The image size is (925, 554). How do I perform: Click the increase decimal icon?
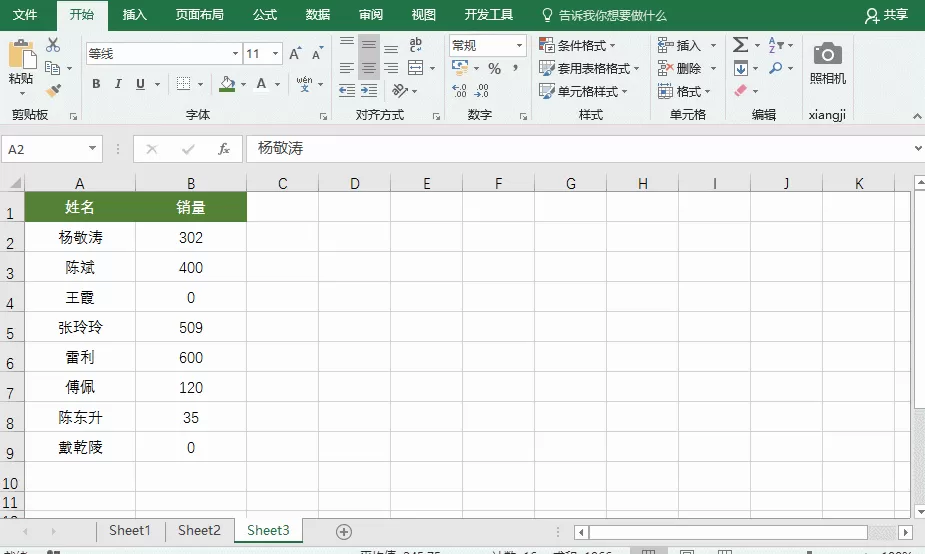[x=459, y=90]
